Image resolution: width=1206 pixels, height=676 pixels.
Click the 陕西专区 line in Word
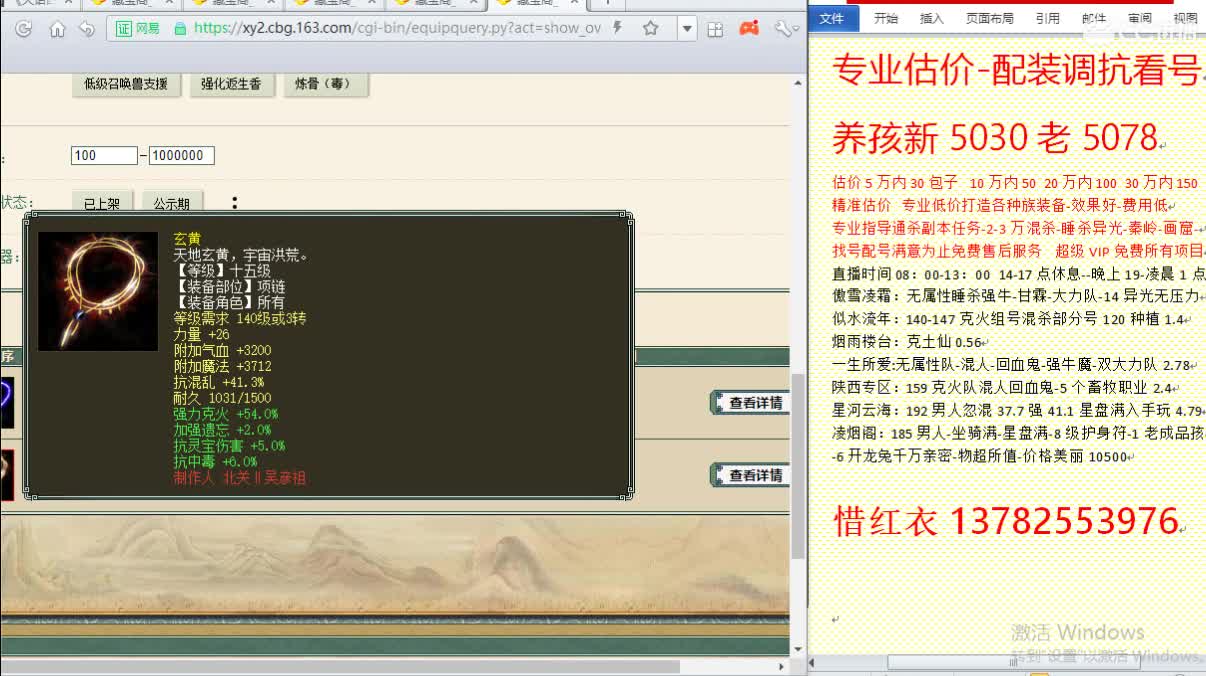pos(1003,388)
